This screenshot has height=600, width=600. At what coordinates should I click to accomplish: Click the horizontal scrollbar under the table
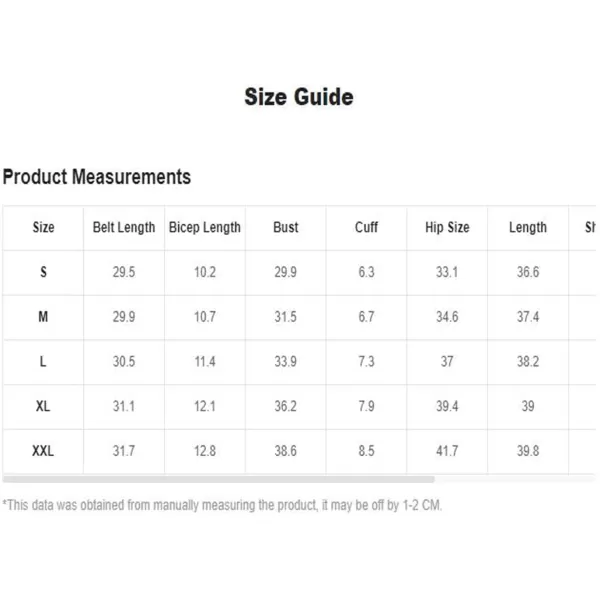[218, 479]
